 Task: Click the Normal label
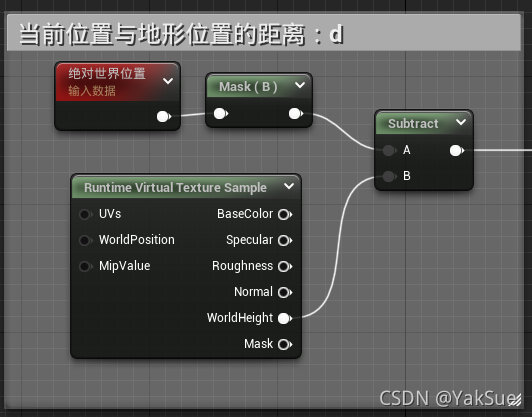tap(253, 292)
